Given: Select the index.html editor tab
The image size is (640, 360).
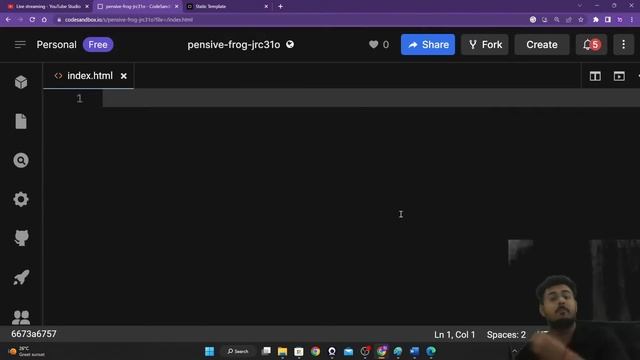Looking at the screenshot, I should [x=88, y=76].
